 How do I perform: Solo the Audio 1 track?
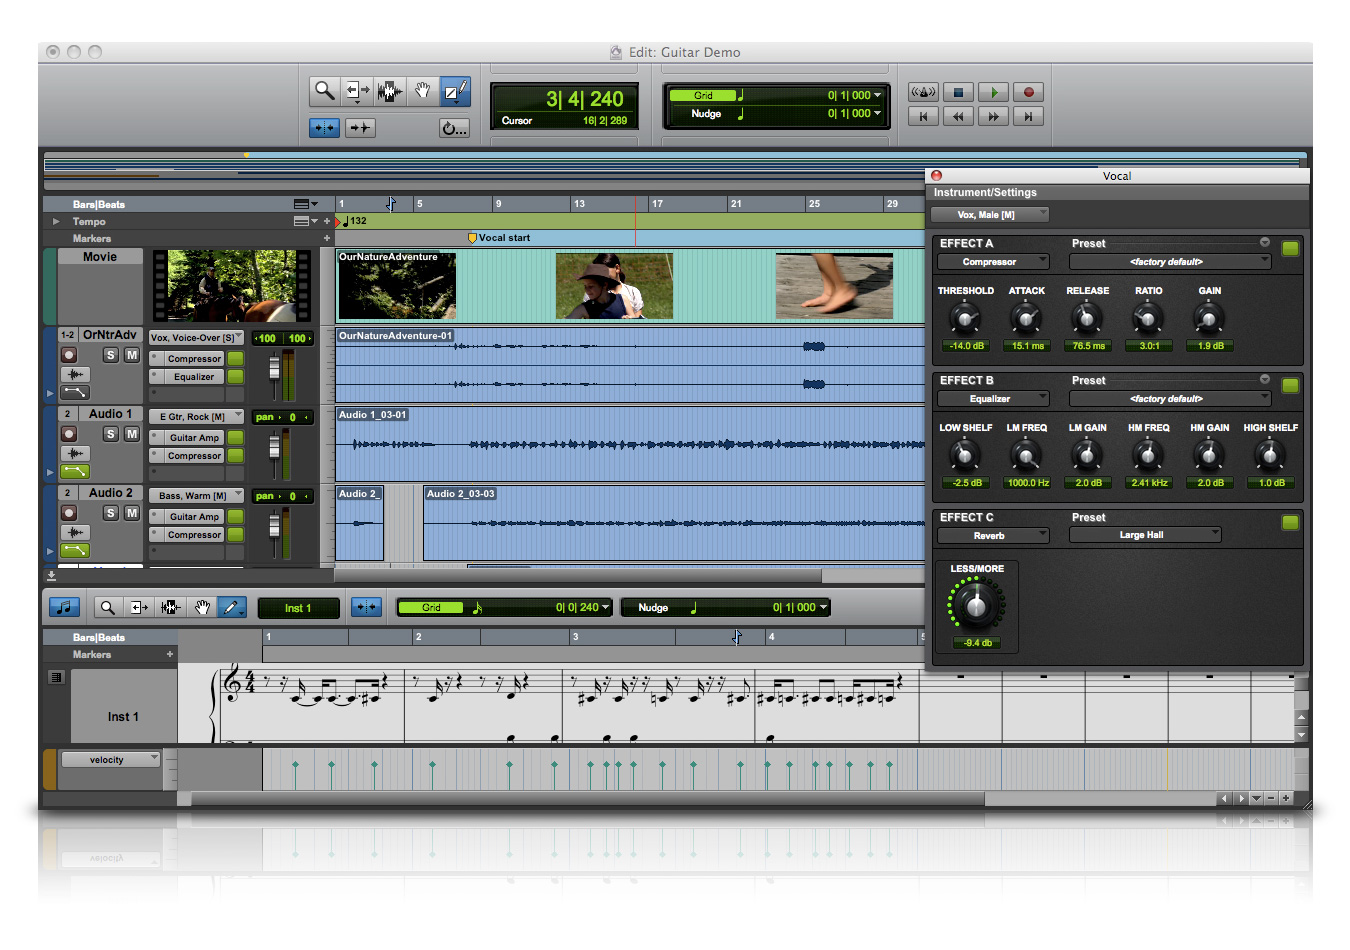click(111, 434)
